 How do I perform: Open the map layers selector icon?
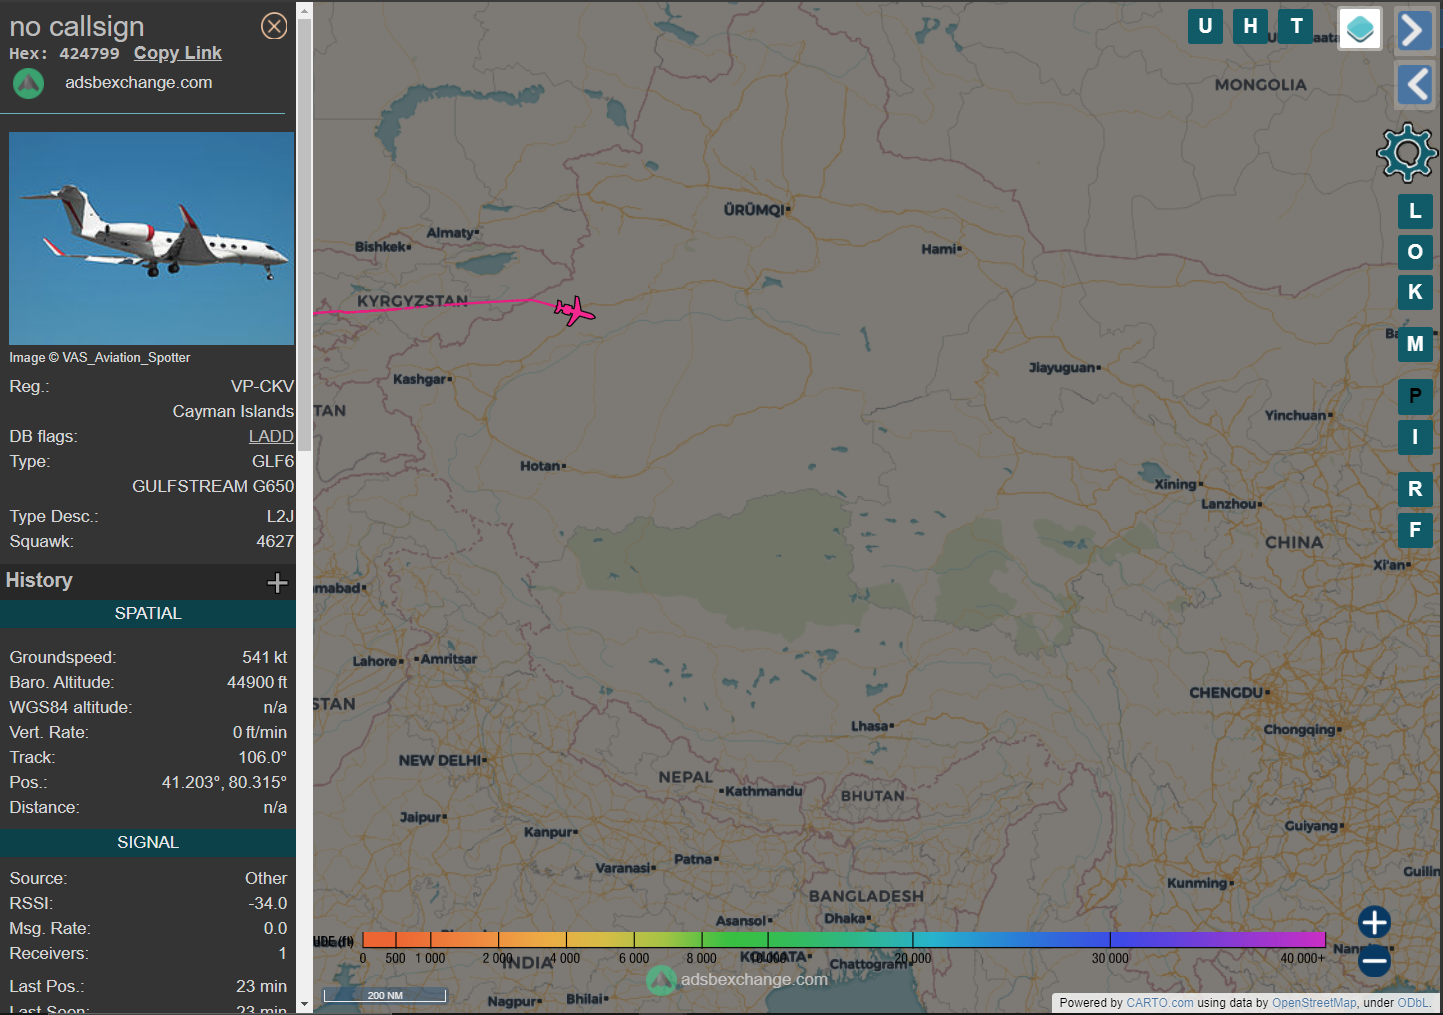[x=1360, y=29]
